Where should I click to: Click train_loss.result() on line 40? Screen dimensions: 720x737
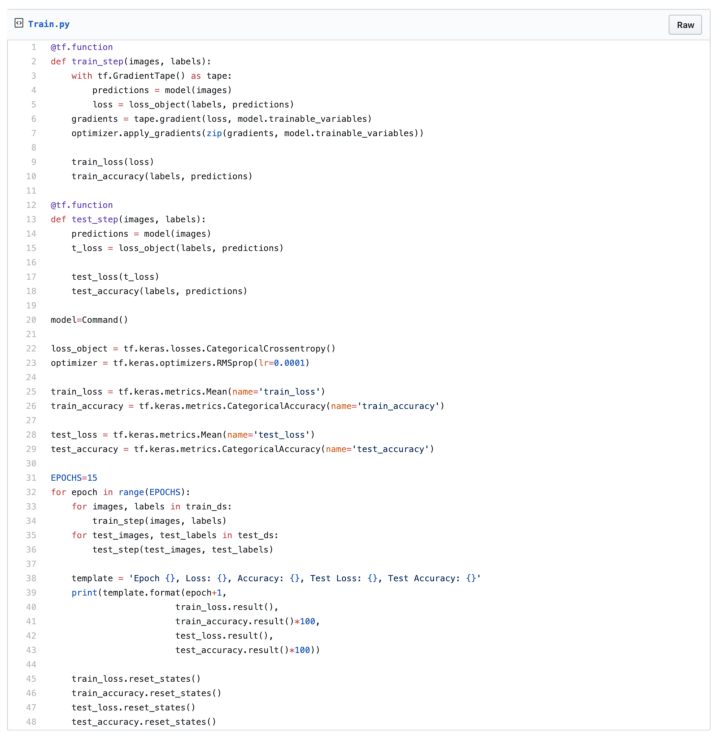click(x=225, y=607)
